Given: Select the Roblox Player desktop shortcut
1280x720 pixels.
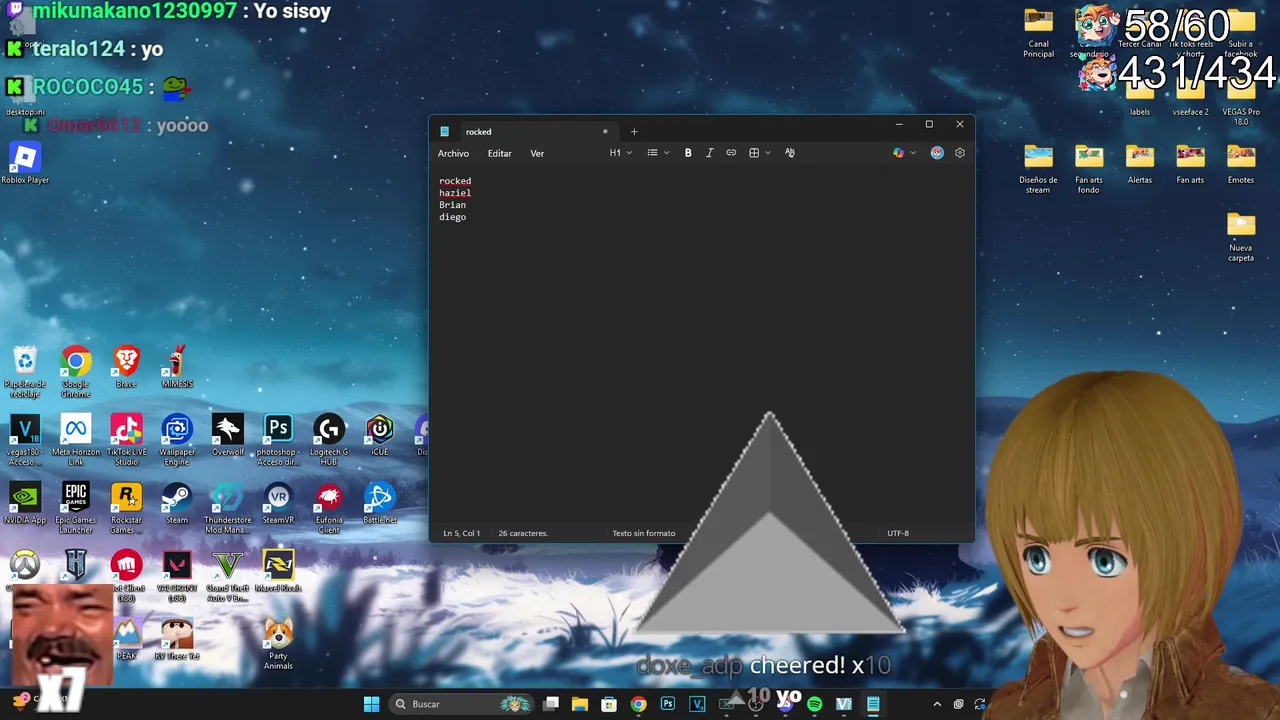Looking at the screenshot, I should [25, 163].
